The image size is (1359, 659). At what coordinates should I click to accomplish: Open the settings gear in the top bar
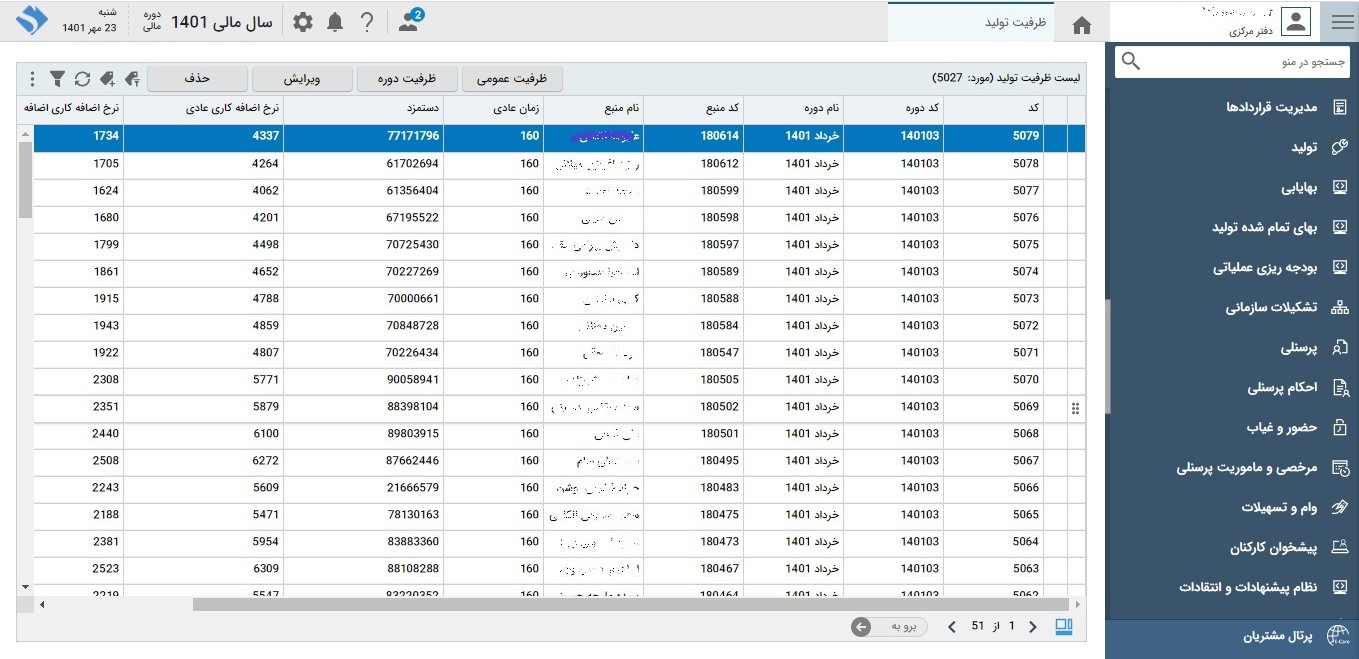pos(303,22)
